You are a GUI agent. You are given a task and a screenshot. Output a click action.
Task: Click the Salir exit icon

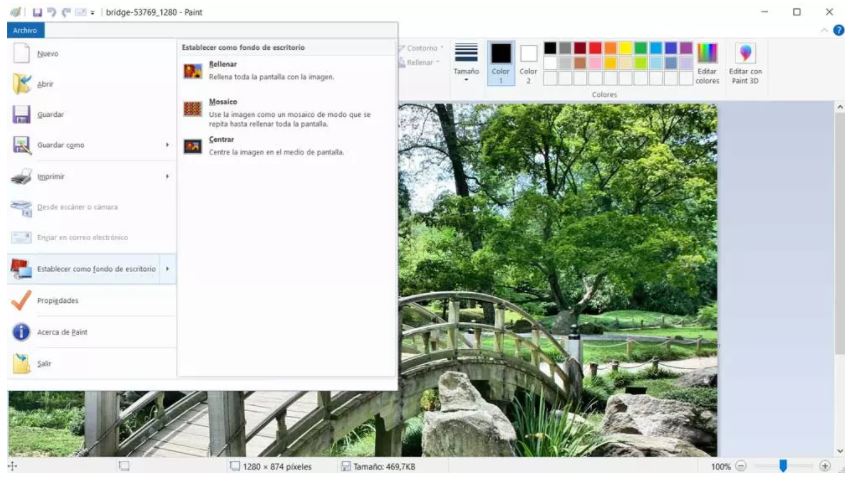(x=21, y=364)
